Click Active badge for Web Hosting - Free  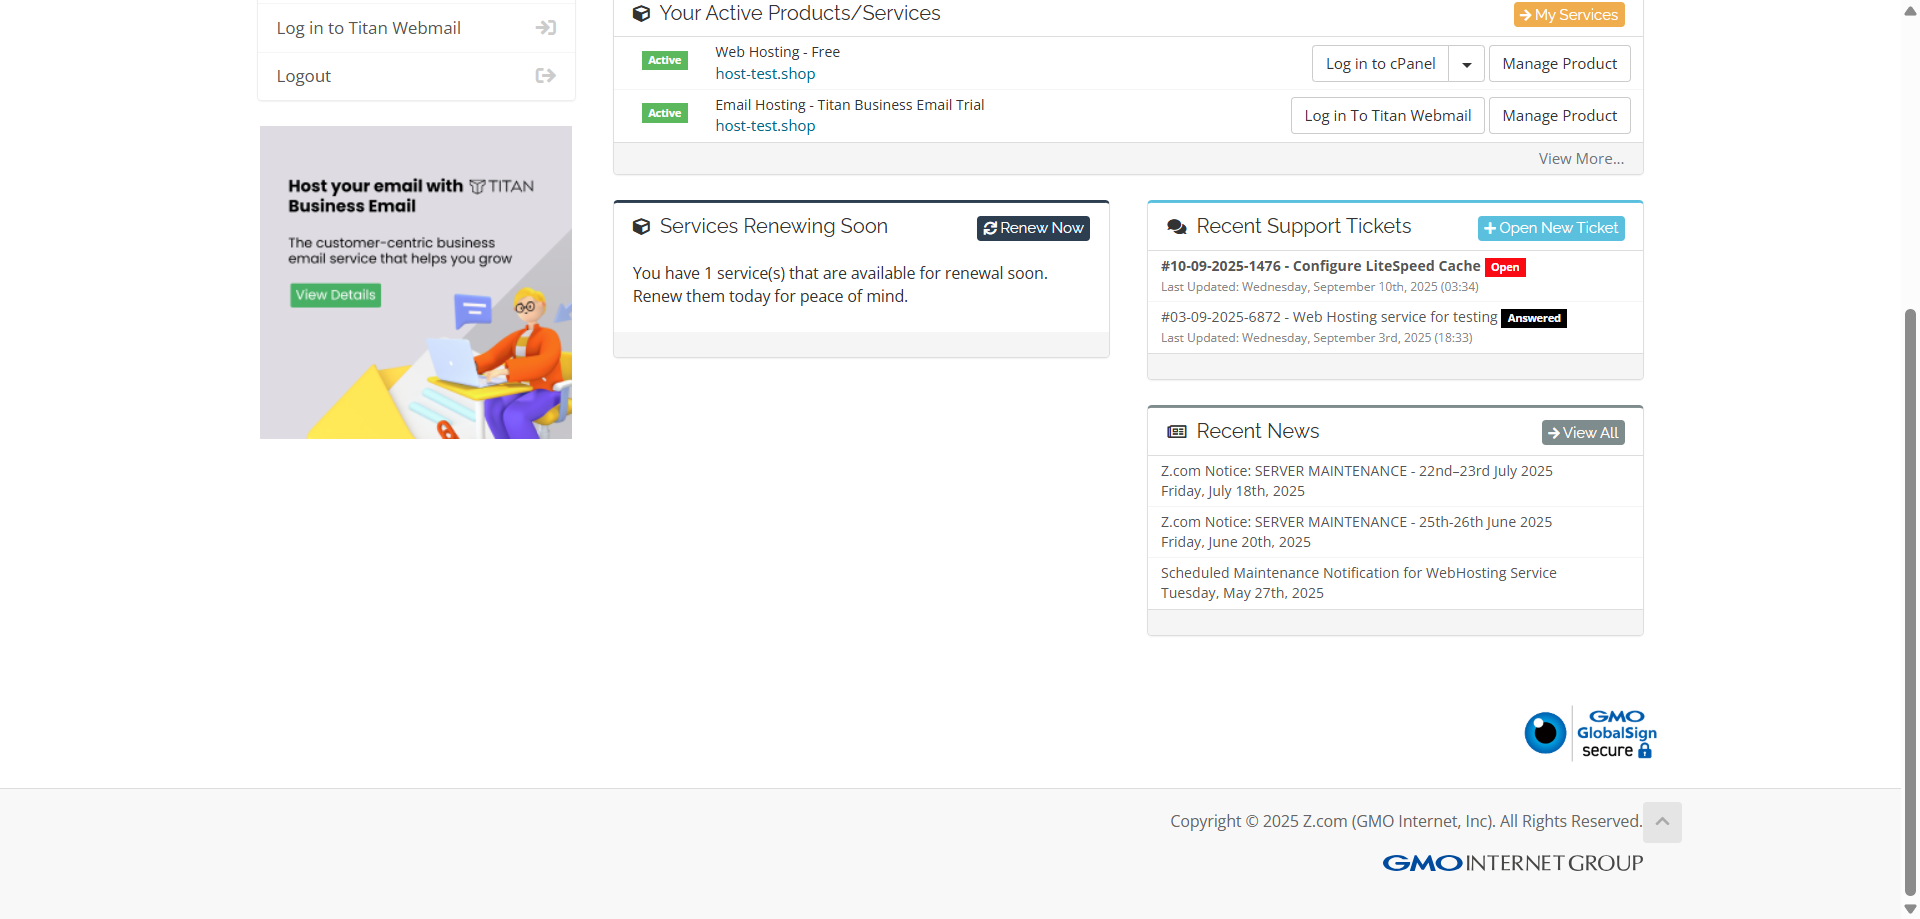point(664,61)
